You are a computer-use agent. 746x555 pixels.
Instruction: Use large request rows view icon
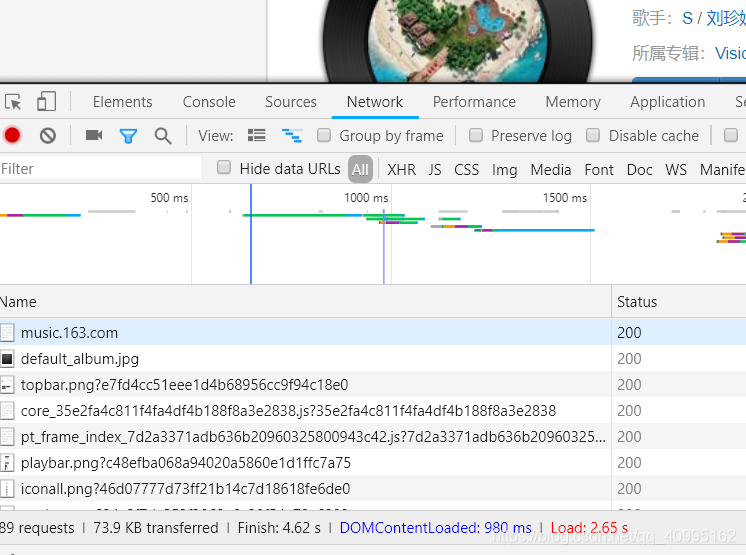pos(256,136)
